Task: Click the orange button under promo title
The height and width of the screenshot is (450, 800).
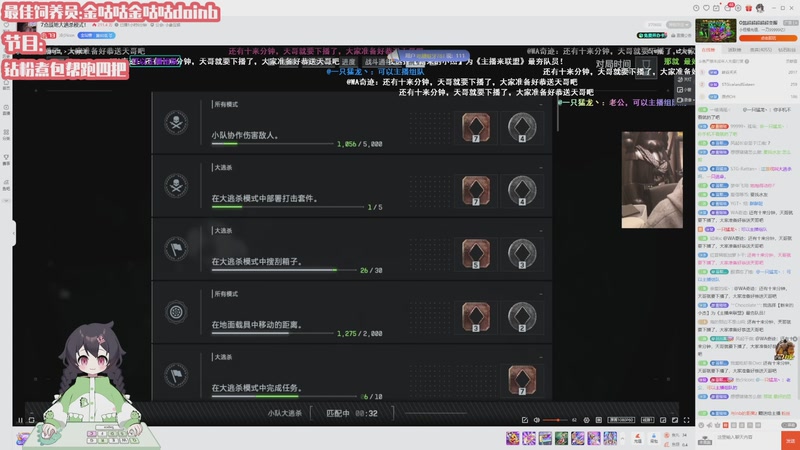Action: (768, 38)
